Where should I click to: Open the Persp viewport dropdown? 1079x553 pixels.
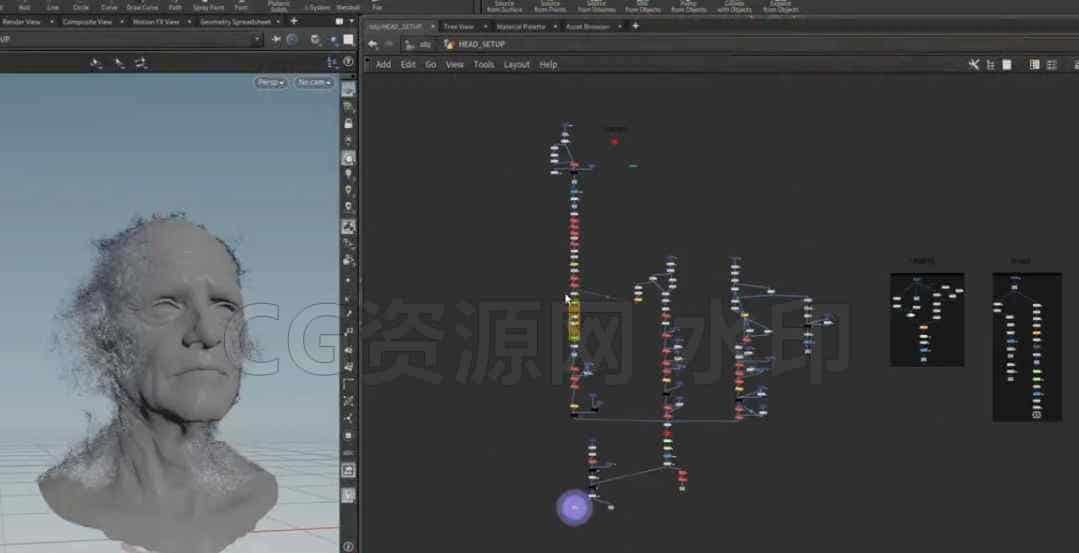point(270,83)
